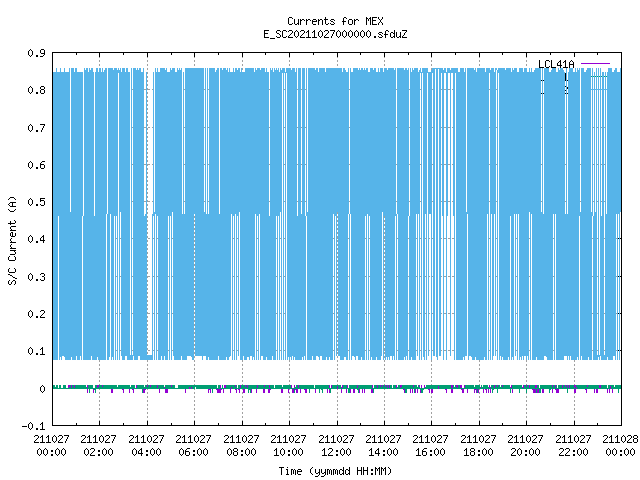Click the 12:00 x-axis time label
The height and width of the screenshot is (480, 640).
336,452
